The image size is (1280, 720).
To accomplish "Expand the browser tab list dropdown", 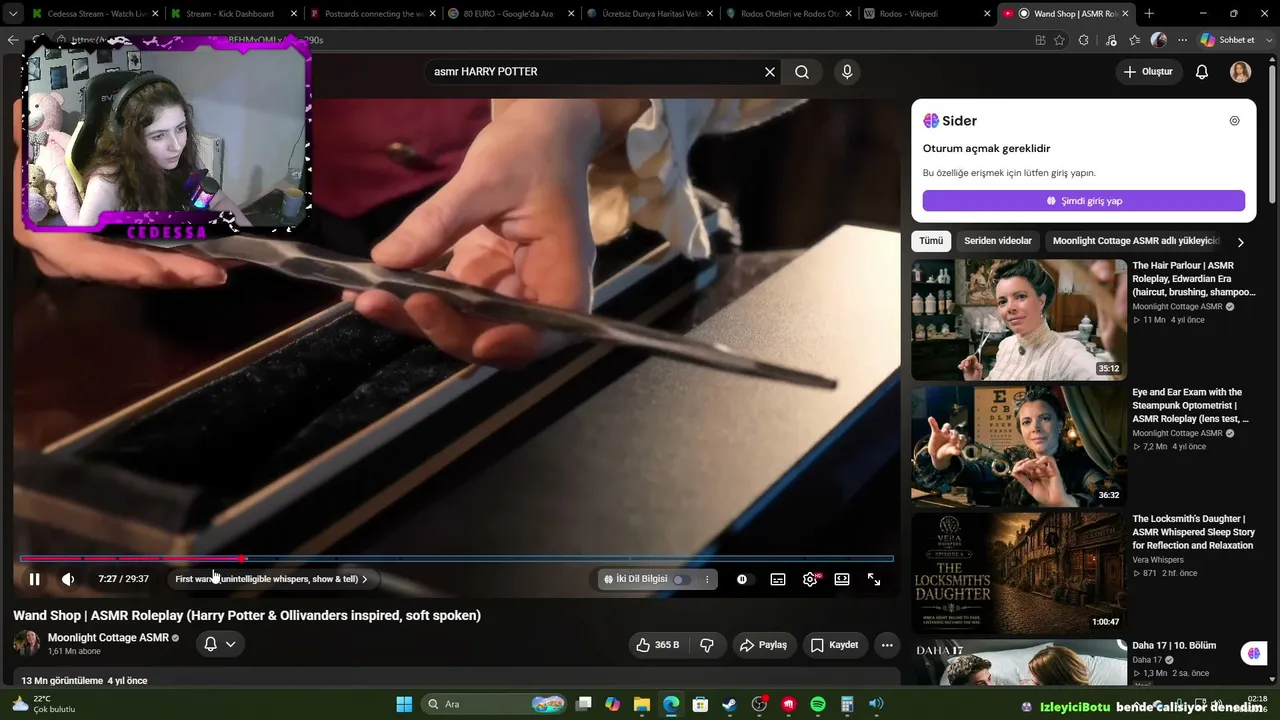I will [x=13, y=14].
